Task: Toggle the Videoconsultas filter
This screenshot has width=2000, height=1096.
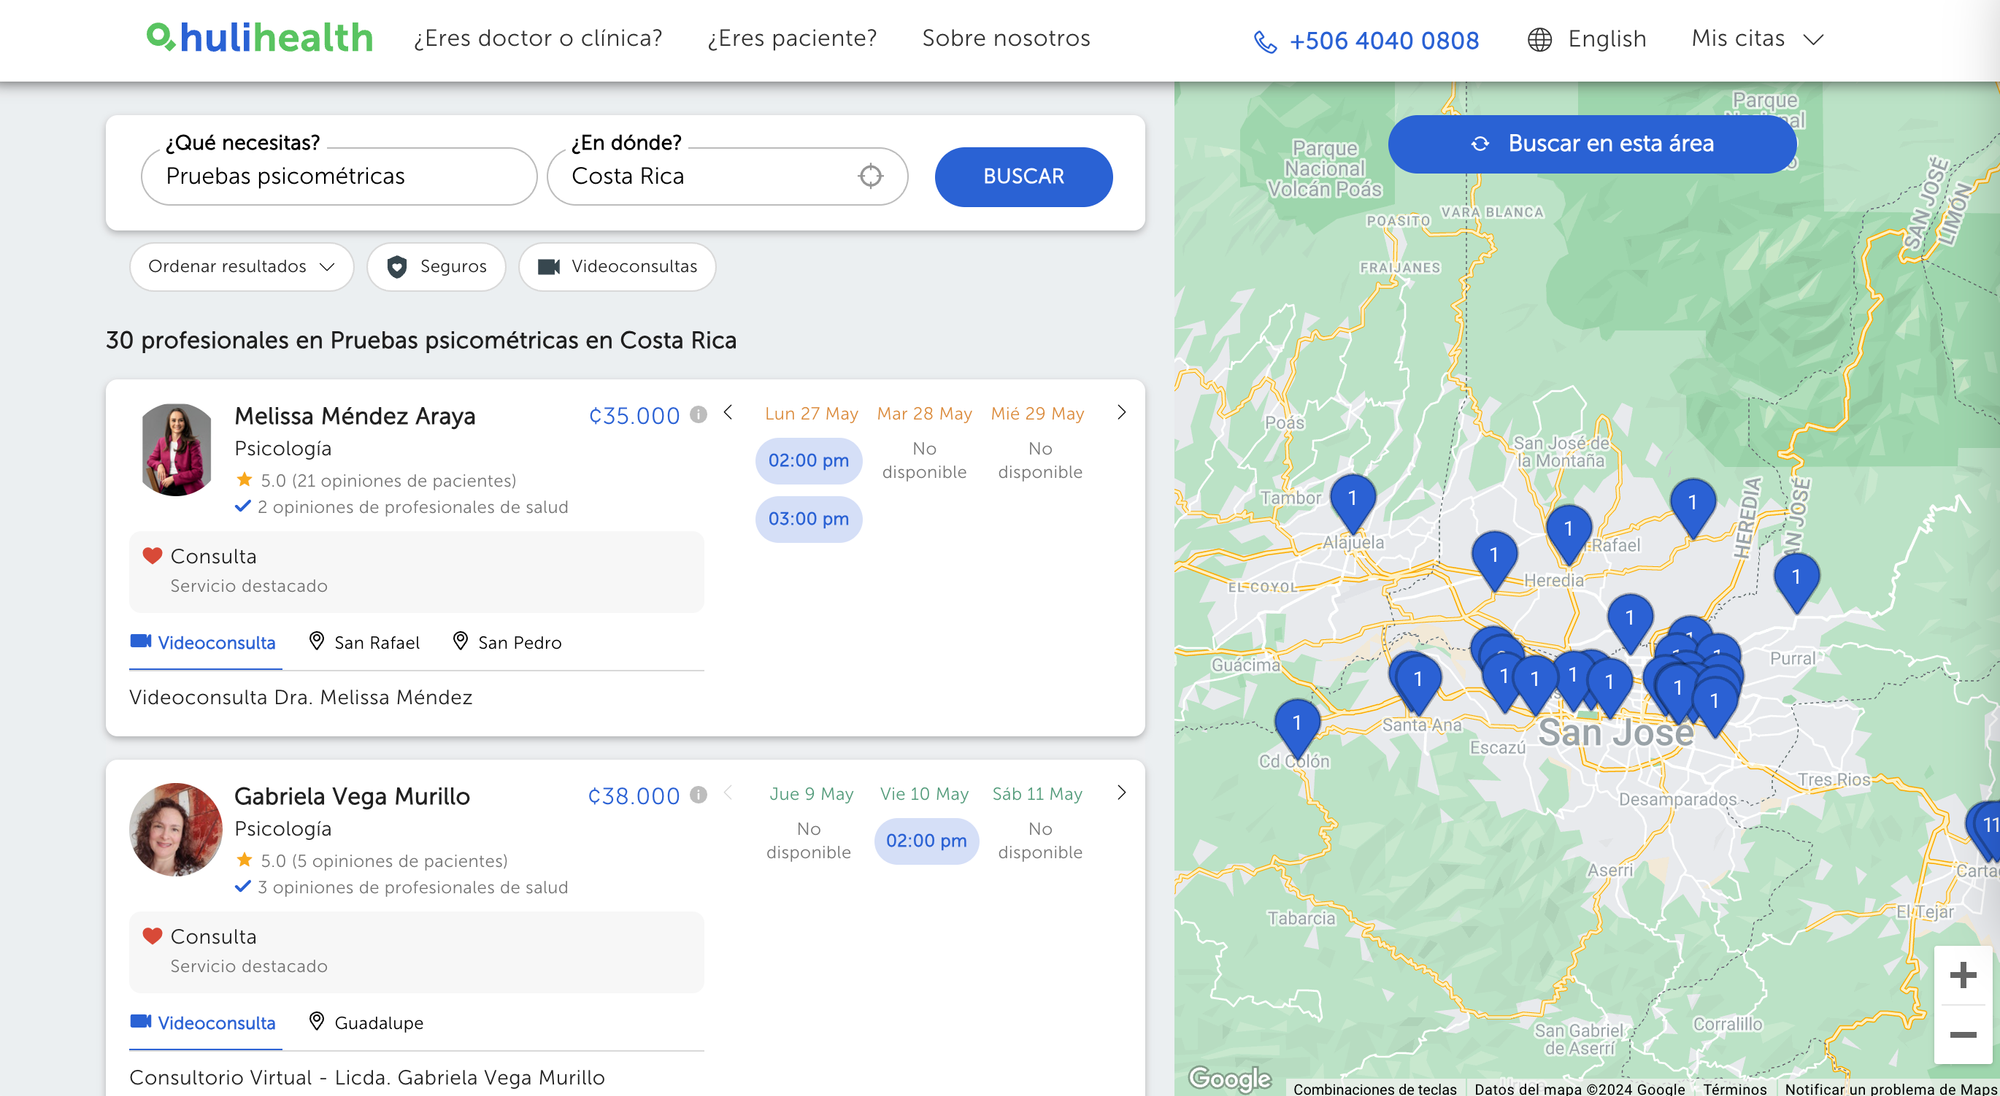Action: (x=617, y=267)
